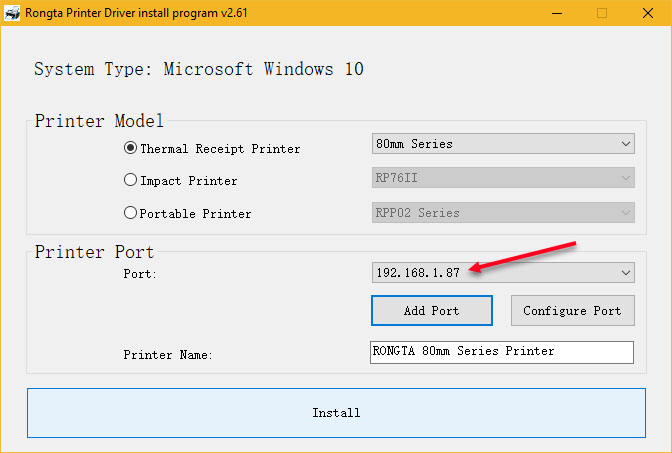
Task: Pick the Portable Printer radio option
Action: point(130,213)
